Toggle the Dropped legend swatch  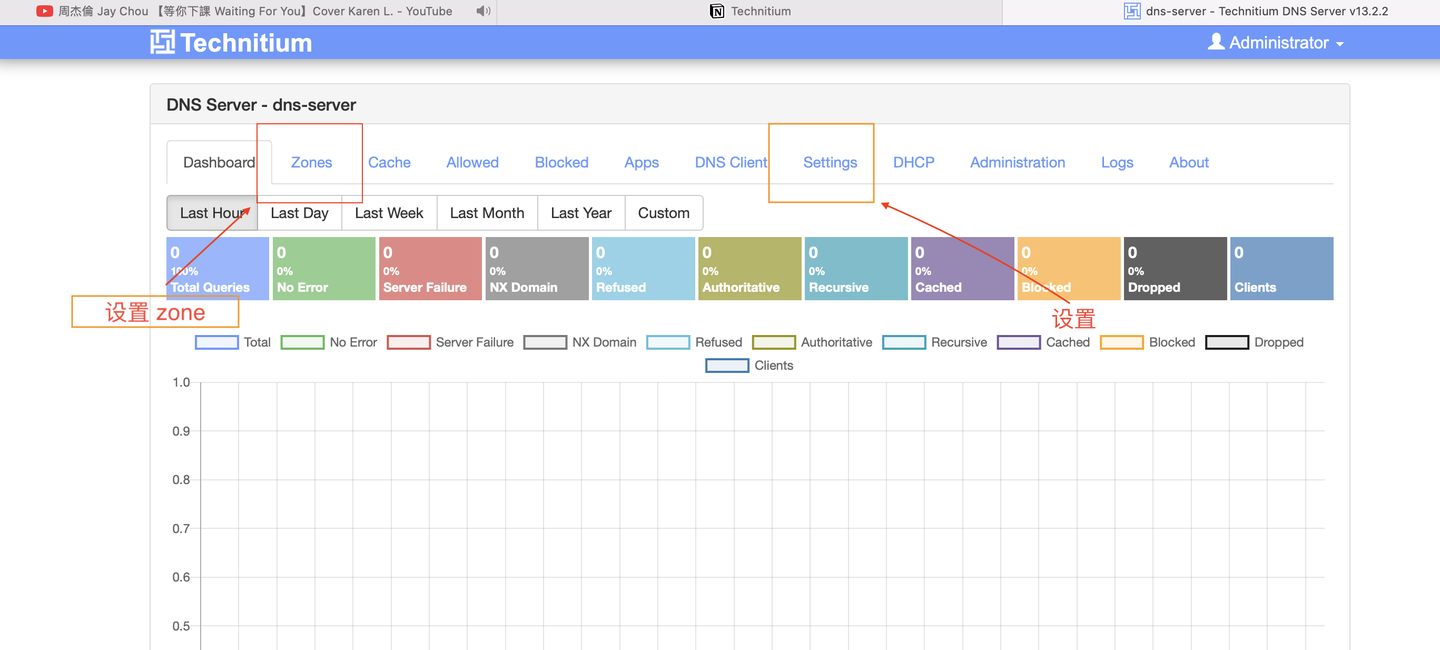[1227, 342]
